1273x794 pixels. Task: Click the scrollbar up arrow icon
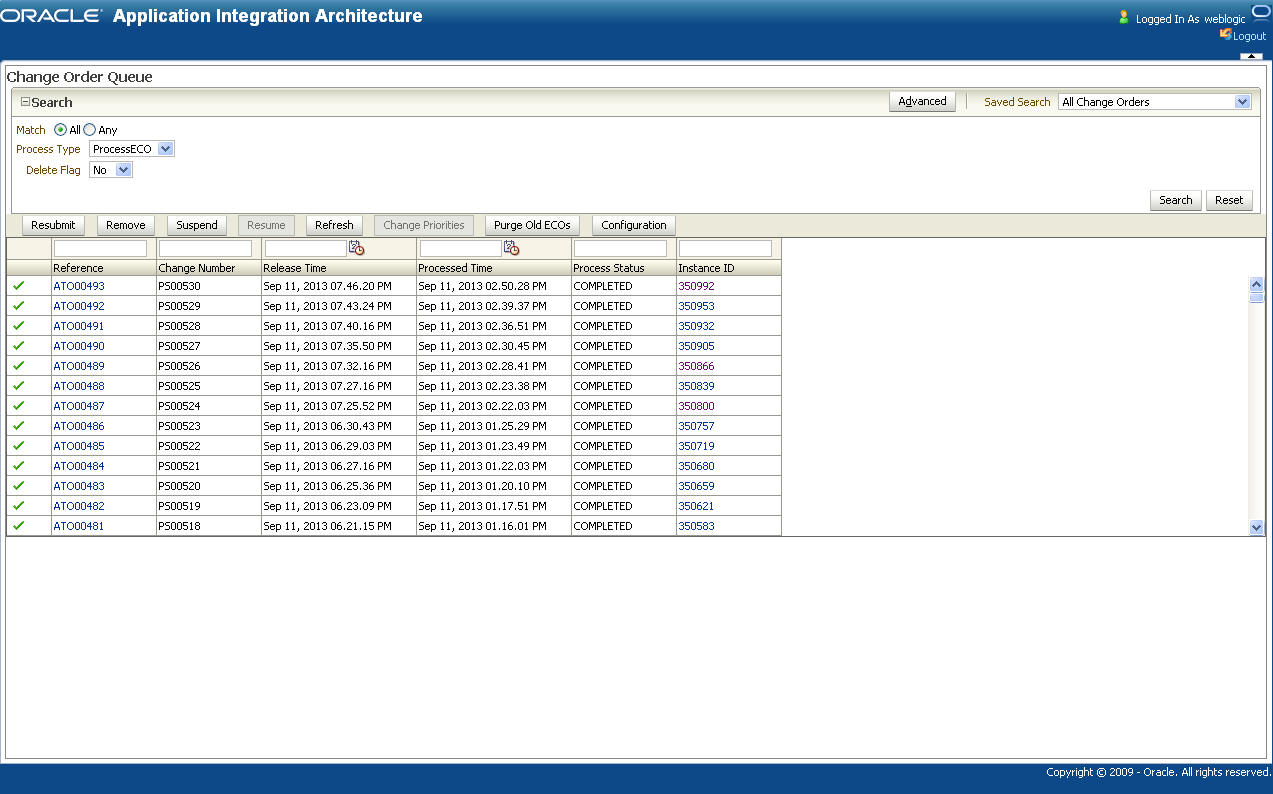[x=1257, y=284]
